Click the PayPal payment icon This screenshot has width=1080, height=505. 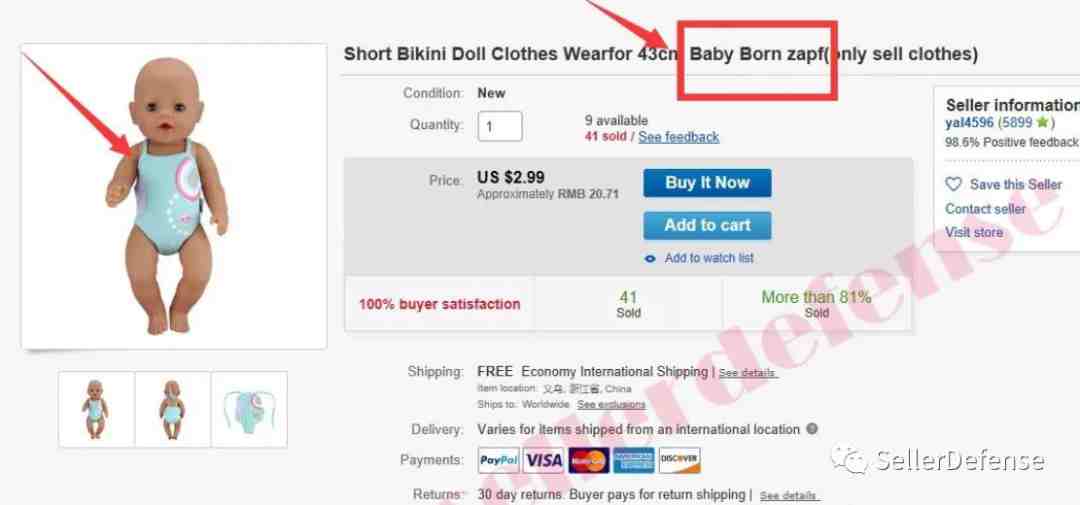[x=498, y=460]
